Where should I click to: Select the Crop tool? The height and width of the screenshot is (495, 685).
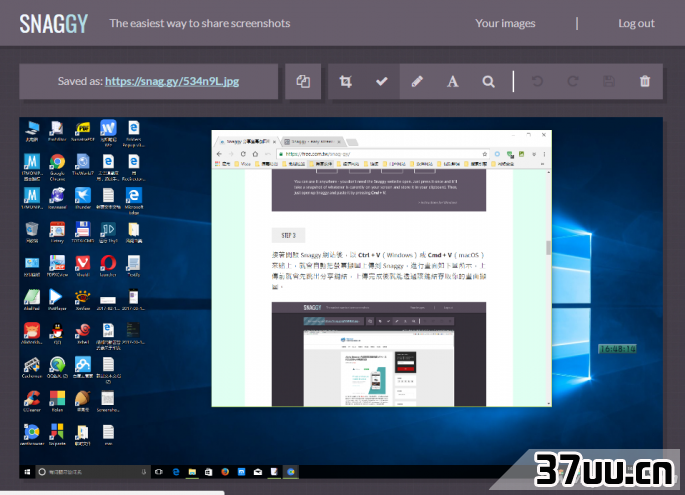click(x=346, y=81)
